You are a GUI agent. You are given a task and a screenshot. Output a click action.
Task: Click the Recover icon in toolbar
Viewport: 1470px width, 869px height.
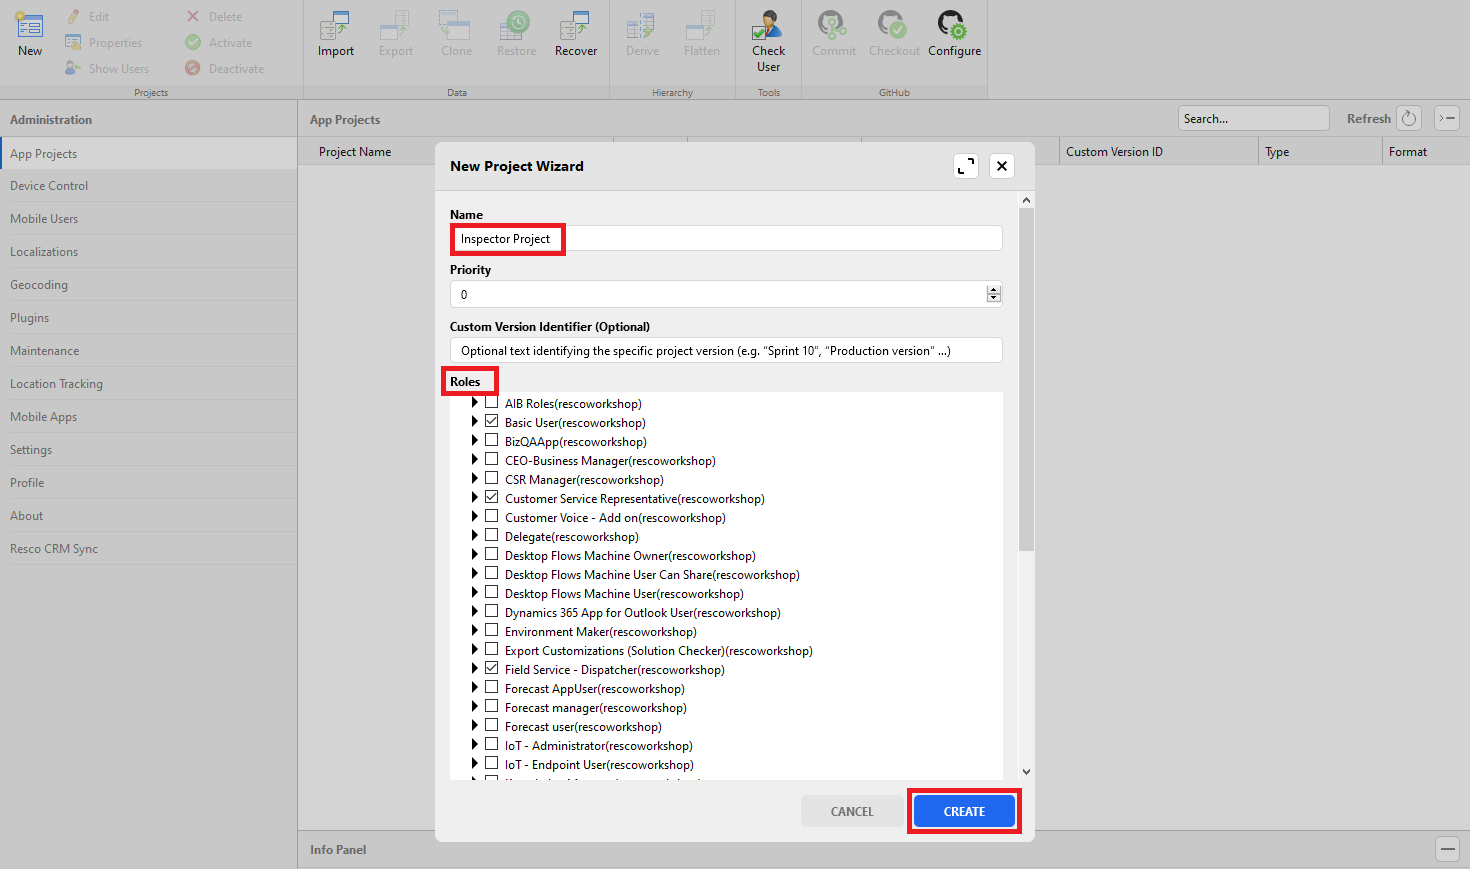575,27
